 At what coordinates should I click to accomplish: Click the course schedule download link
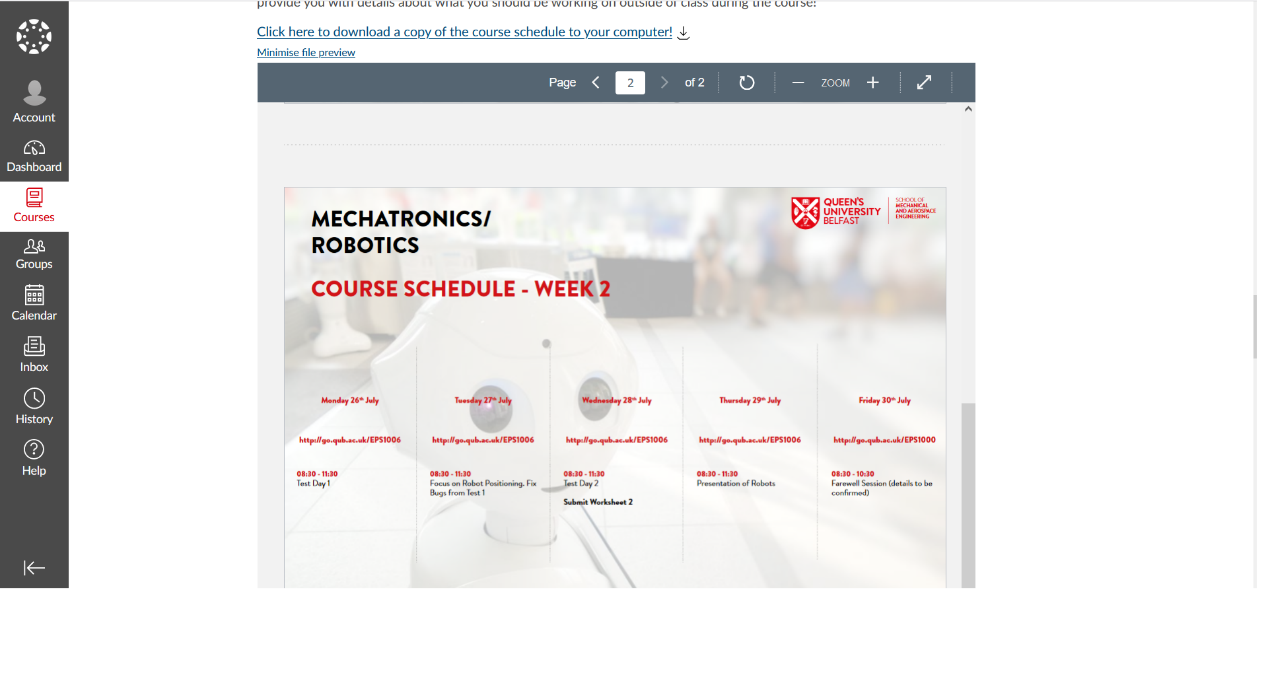pyautogui.click(x=465, y=32)
